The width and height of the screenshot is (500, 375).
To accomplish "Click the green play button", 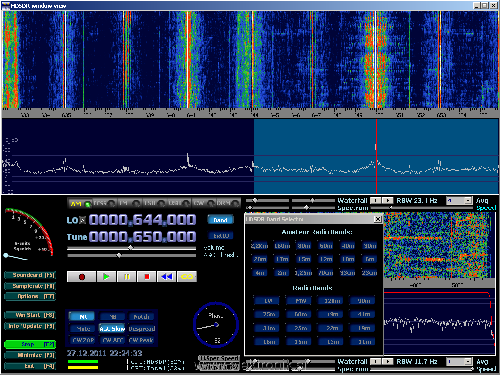I will (x=106, y=277).
